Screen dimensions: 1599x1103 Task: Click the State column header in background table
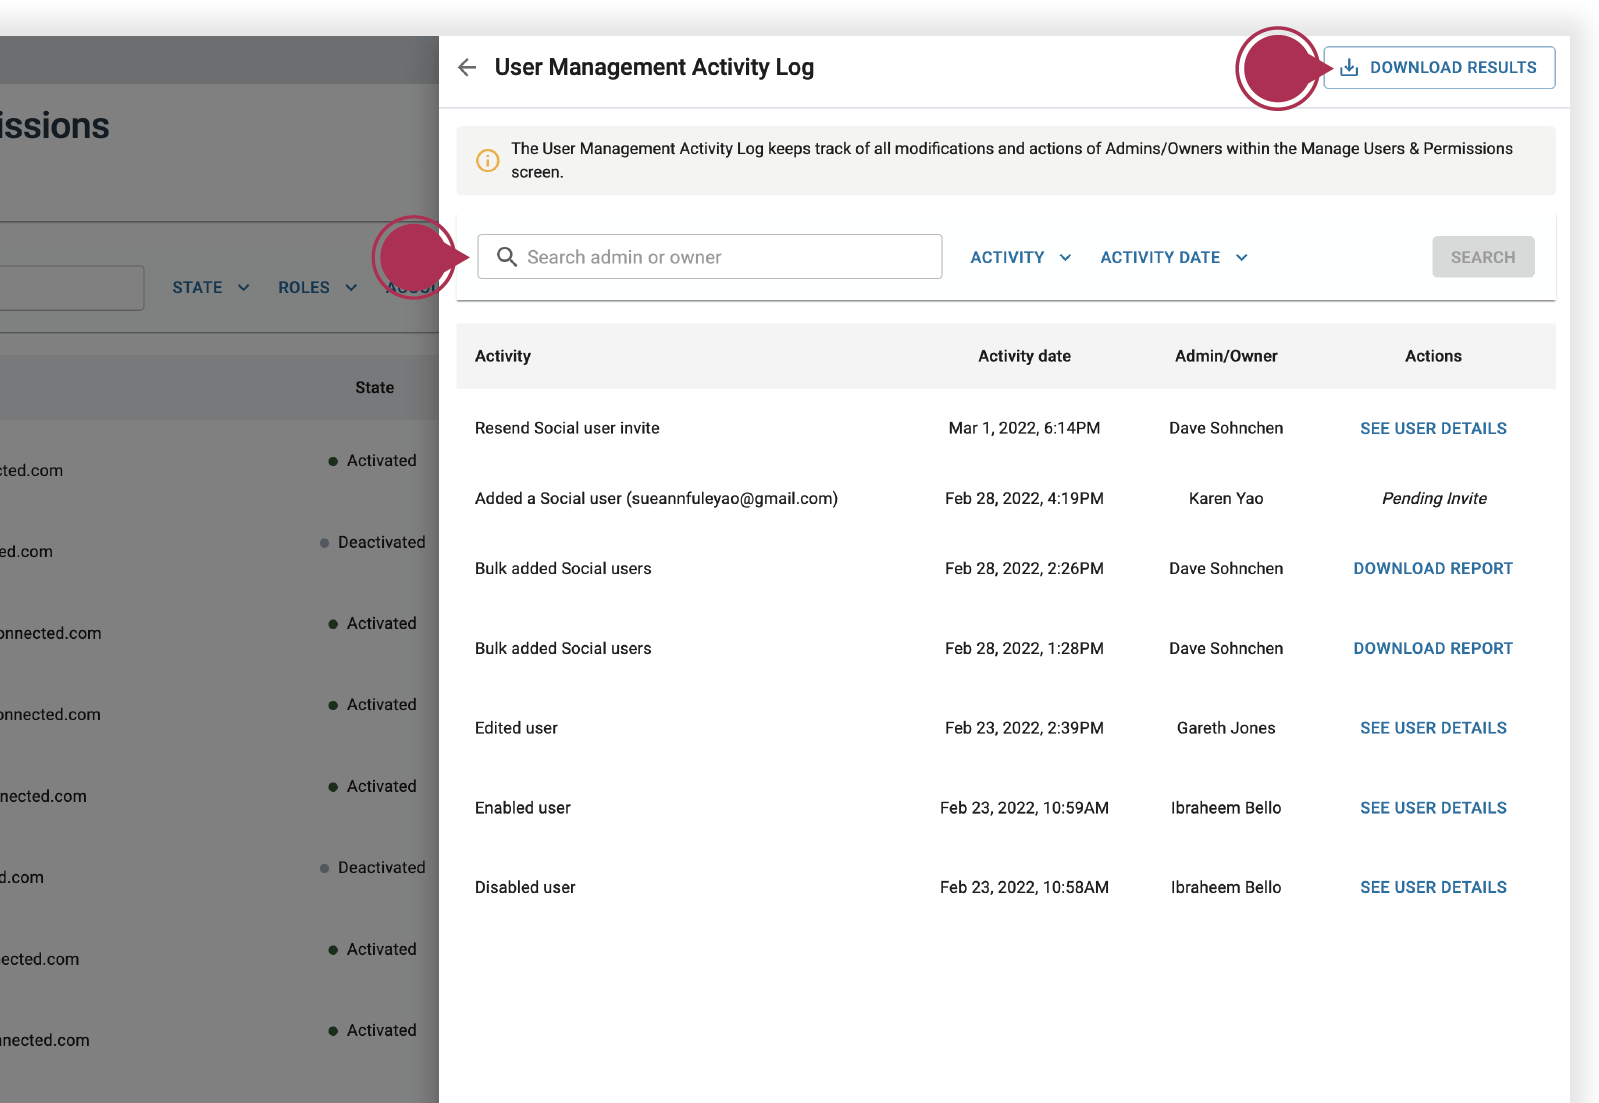click(x=374, y=387)
